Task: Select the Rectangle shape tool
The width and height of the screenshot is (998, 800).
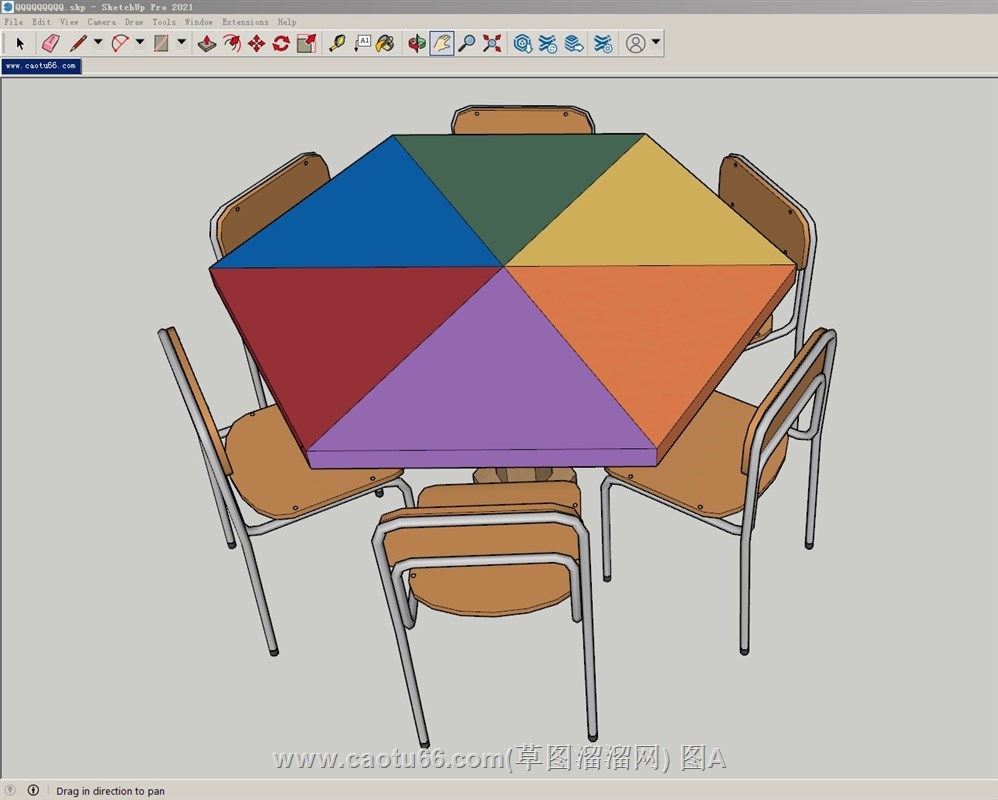Action: coord(161,43)
